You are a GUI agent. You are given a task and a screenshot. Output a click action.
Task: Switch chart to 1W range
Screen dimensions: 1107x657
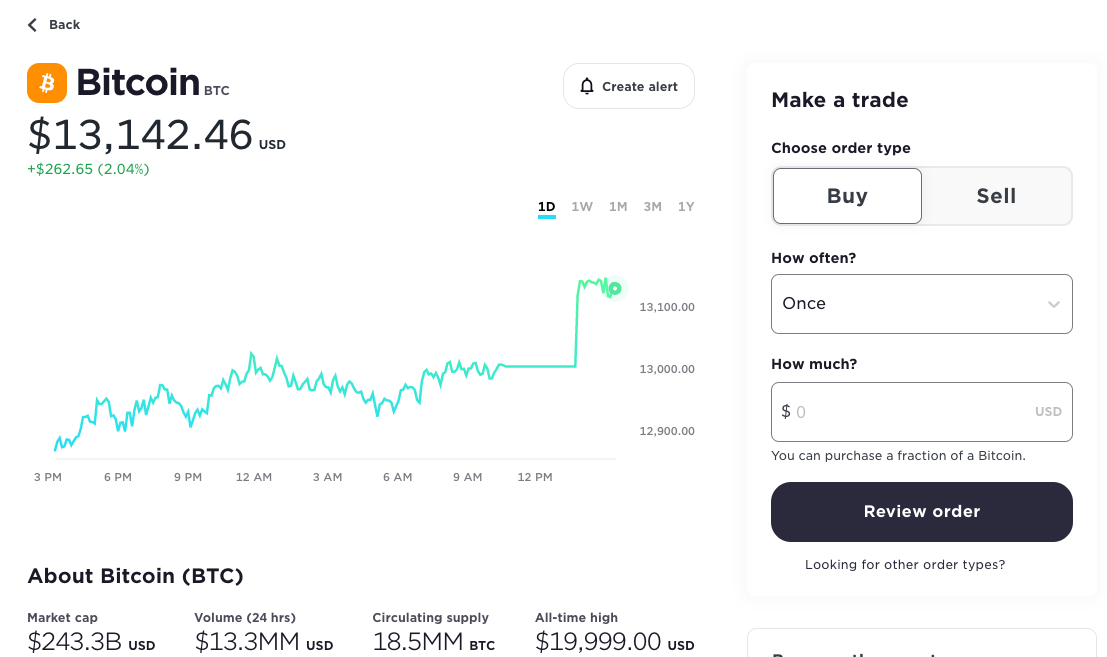coord(582,207)
